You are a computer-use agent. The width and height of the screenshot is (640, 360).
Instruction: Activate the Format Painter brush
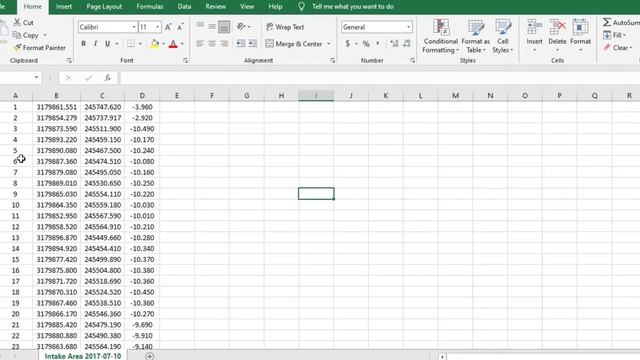click(17, 48)
